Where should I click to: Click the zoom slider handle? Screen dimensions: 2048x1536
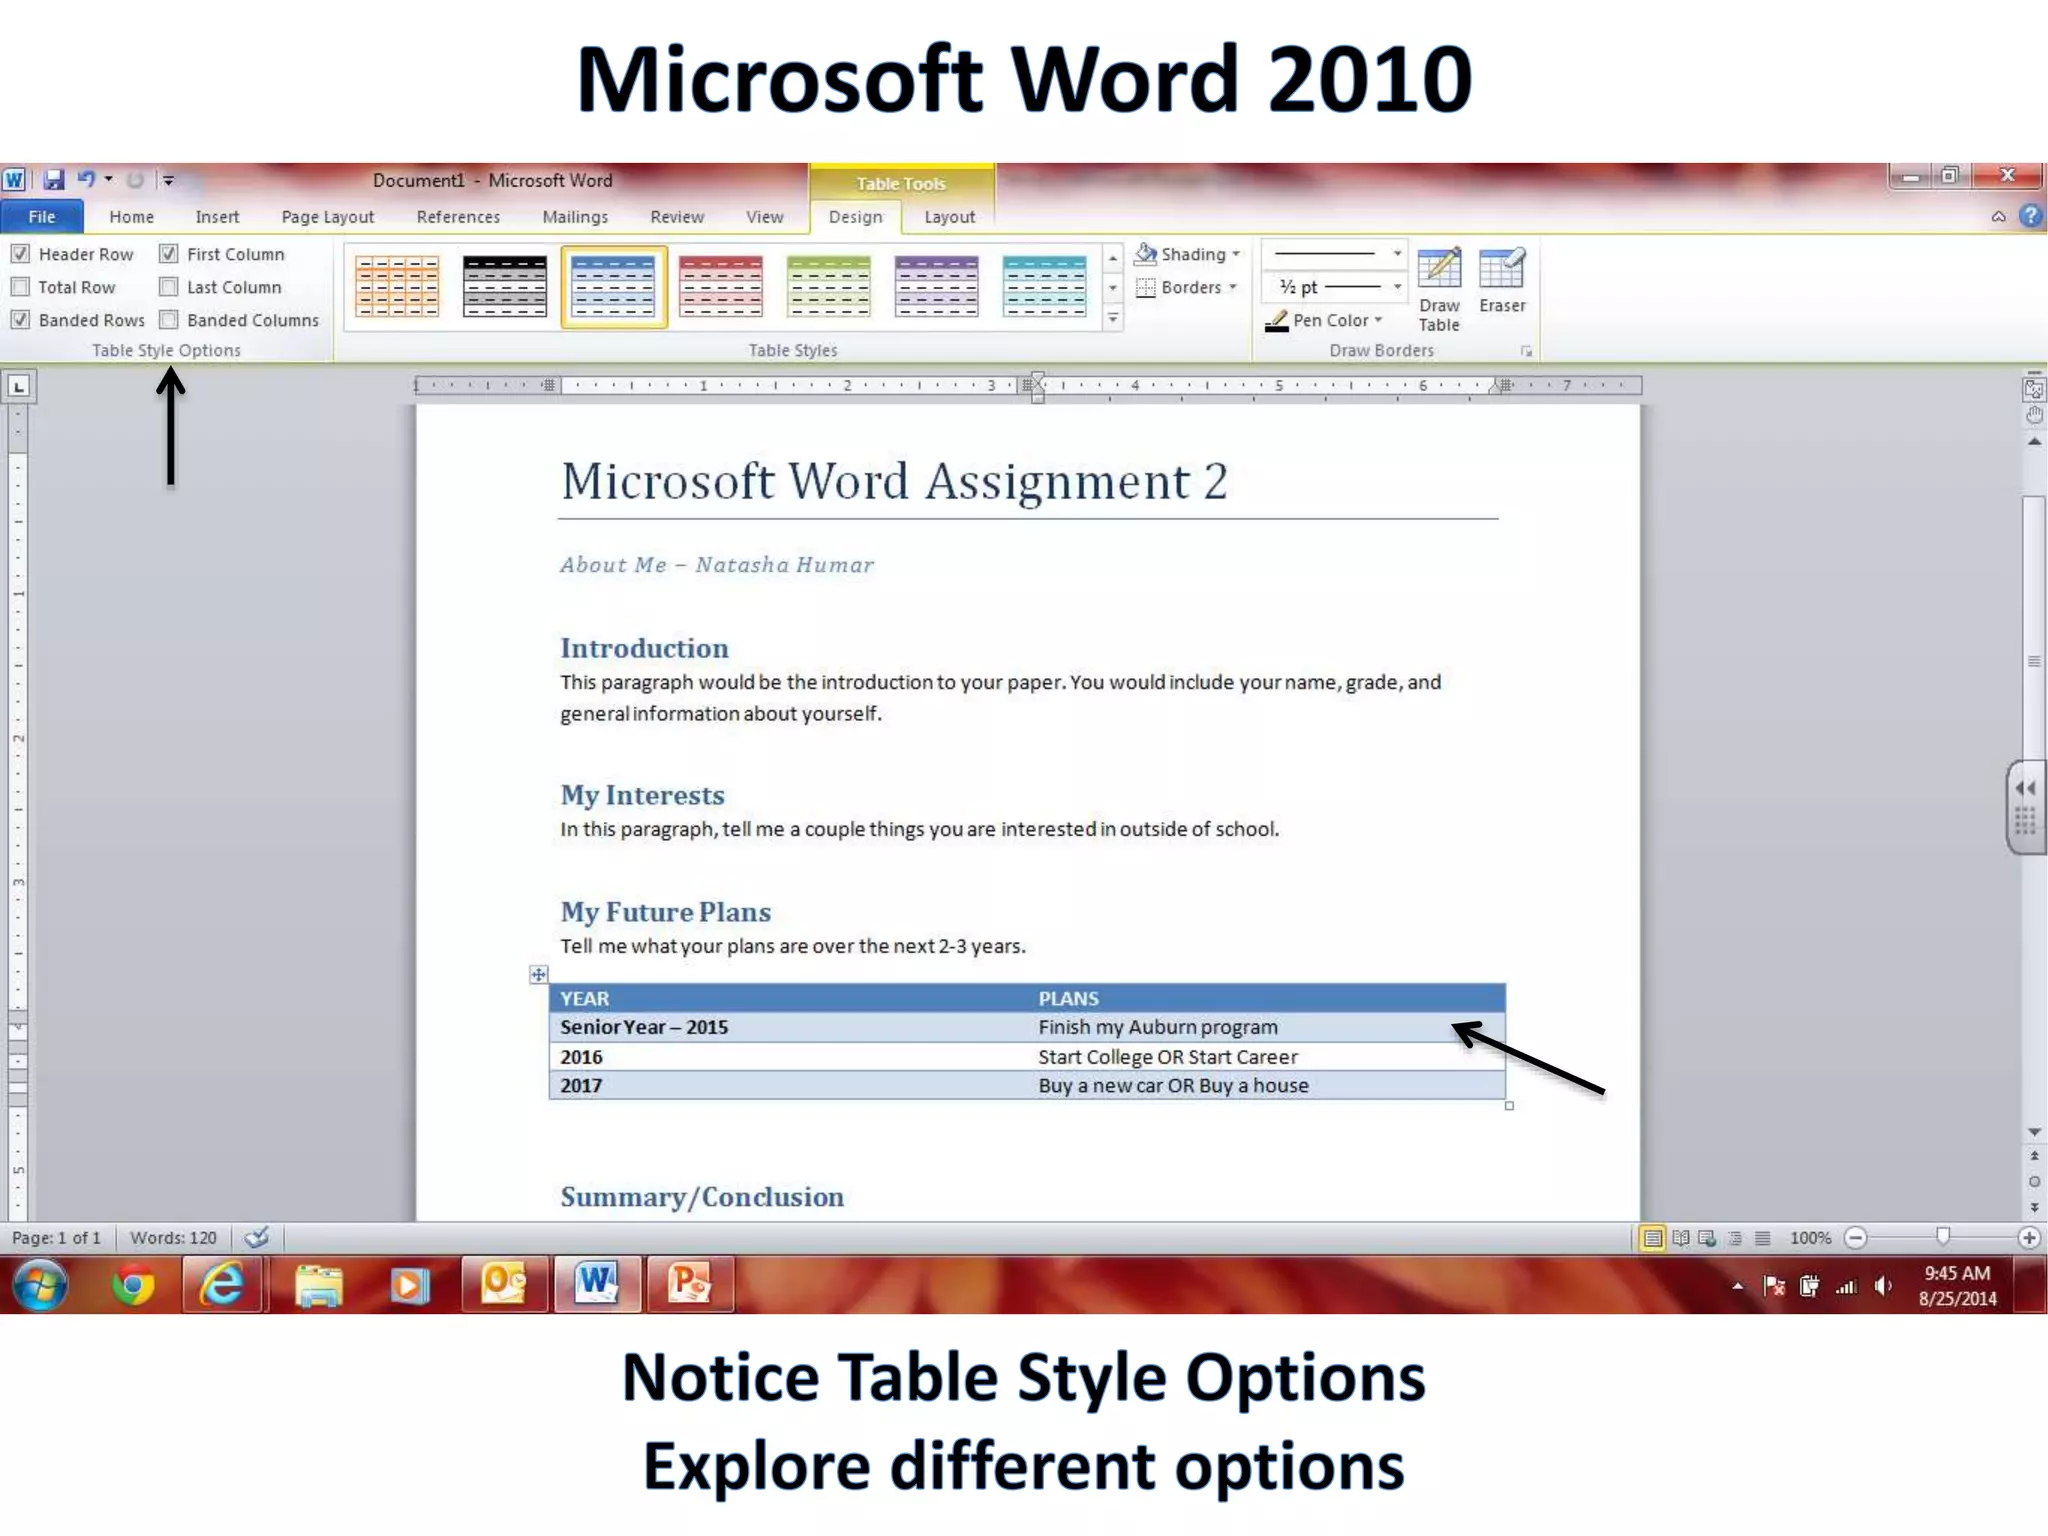(1943, 1237)
